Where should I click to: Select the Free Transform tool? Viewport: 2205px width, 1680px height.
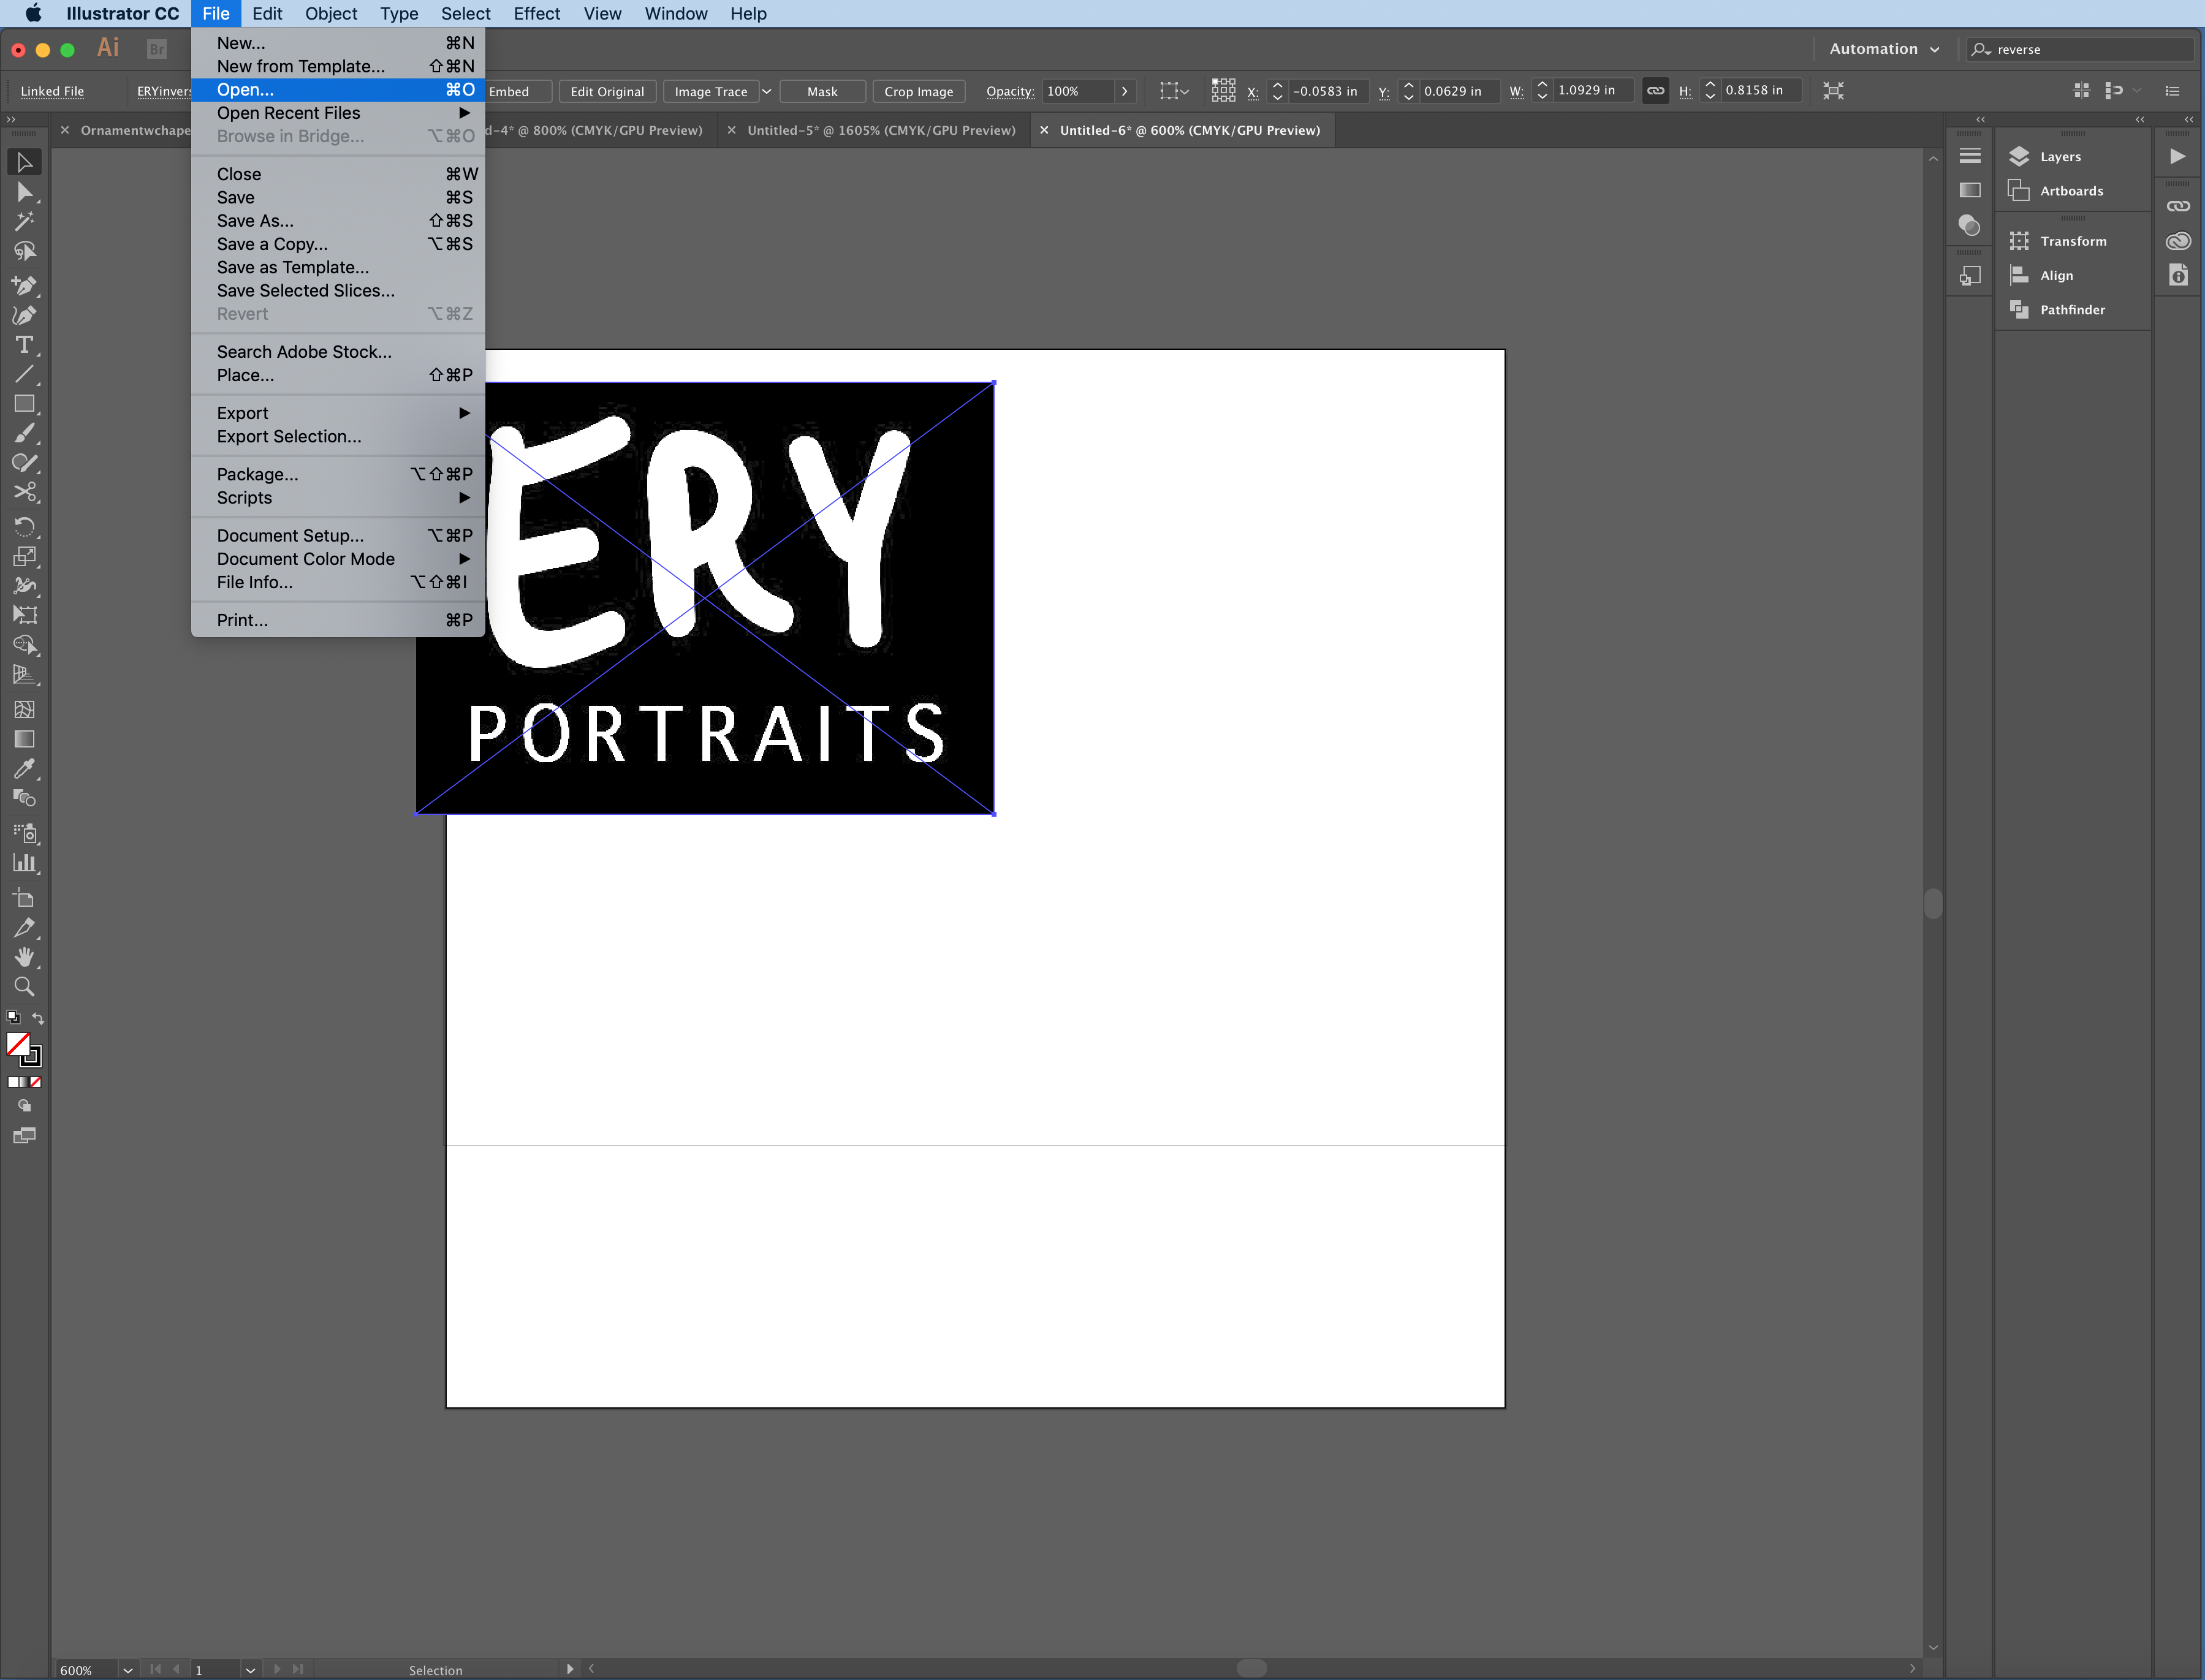tap(24, 615)
